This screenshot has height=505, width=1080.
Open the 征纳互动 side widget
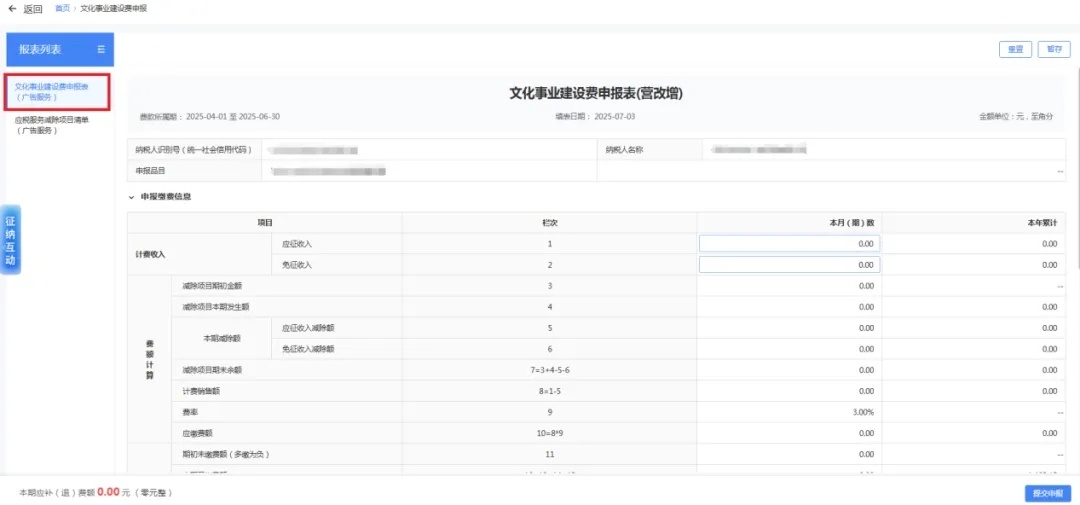10,240
